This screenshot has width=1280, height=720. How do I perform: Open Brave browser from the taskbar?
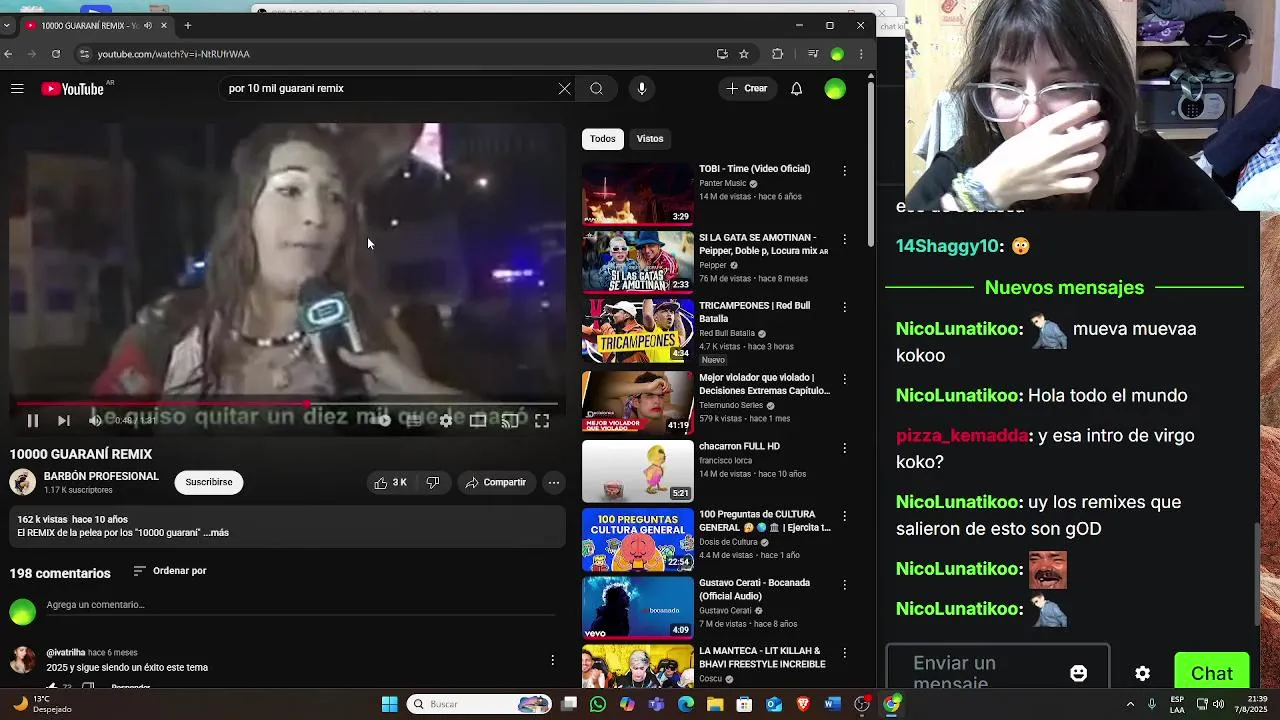(803, 704)
